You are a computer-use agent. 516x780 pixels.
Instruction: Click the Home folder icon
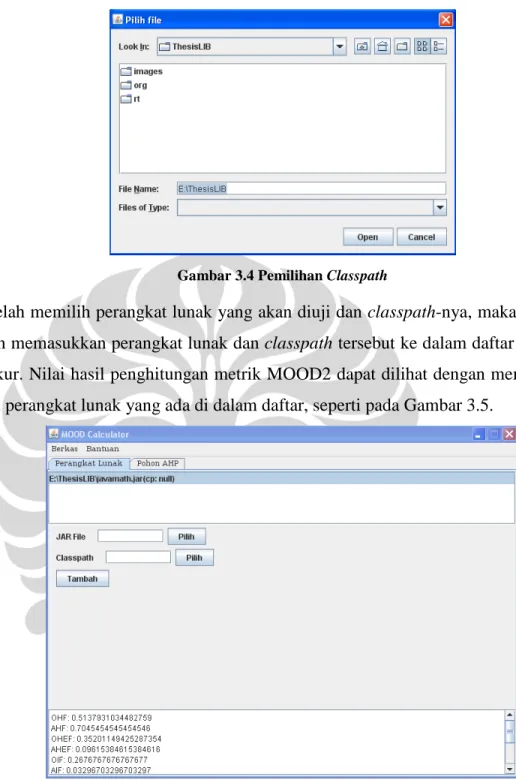click(x=382, y=46)
